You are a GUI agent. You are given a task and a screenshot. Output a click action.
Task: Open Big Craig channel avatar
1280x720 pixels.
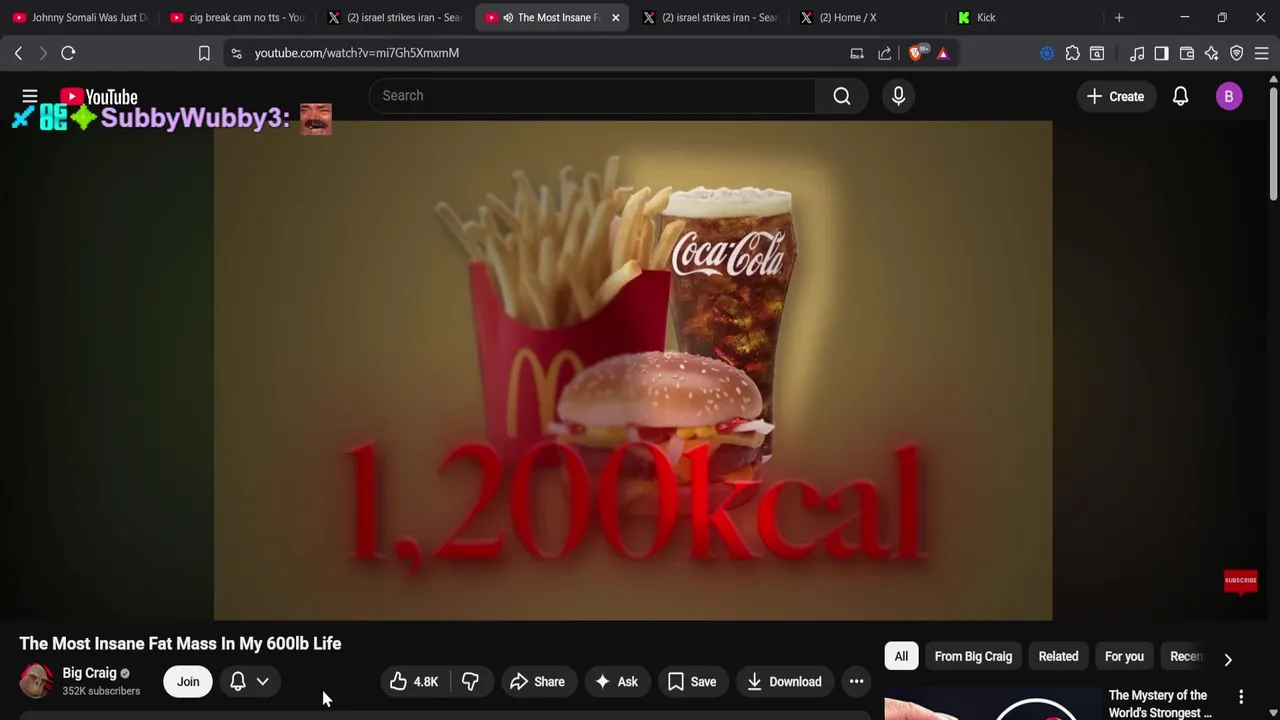tap(36, 681)
